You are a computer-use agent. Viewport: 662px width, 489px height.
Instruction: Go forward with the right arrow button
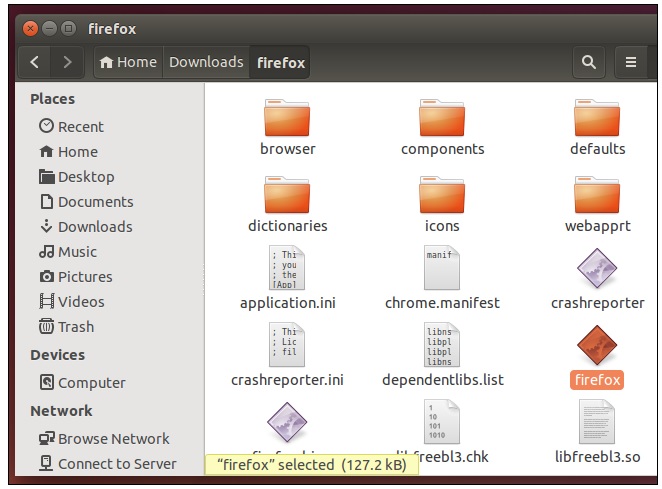coord(67,62)
